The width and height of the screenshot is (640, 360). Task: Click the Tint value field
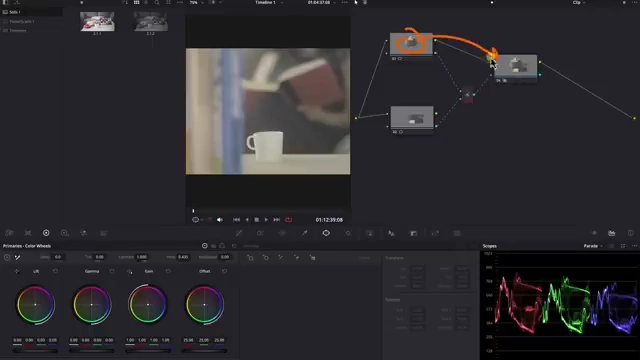(x=100, y=257)
